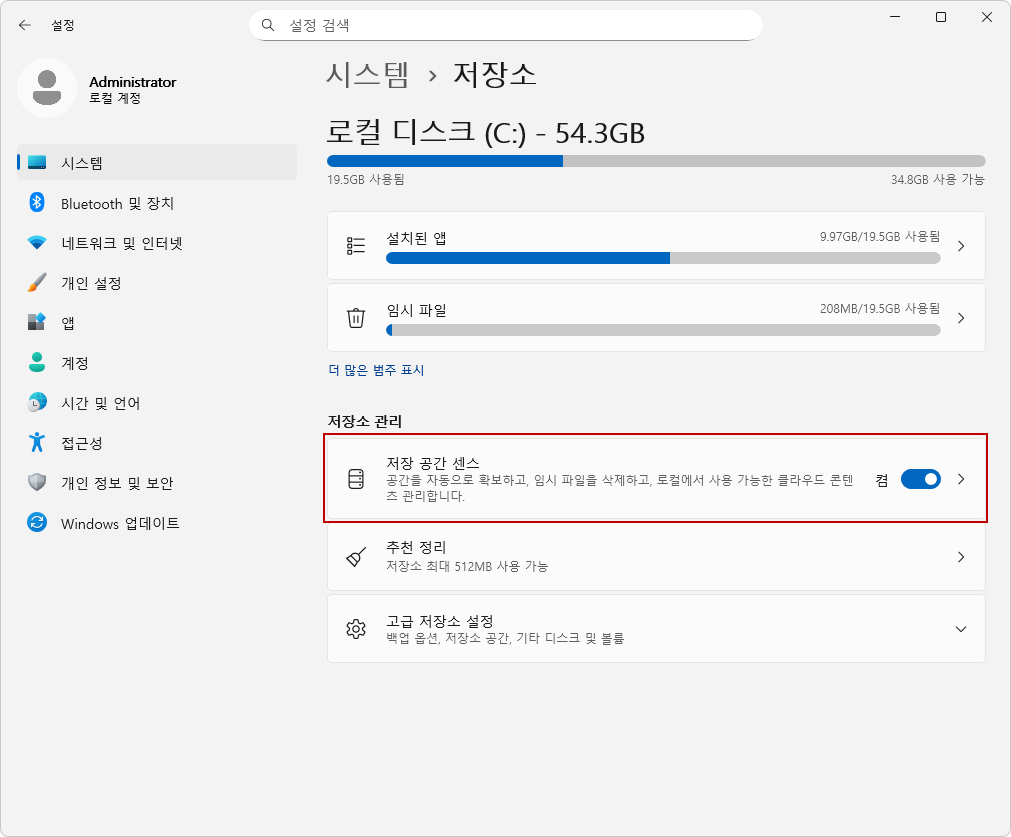Click the 로컬 계정 label
1011x837 pixels.
pyautogui.click(x=115, y=98)
